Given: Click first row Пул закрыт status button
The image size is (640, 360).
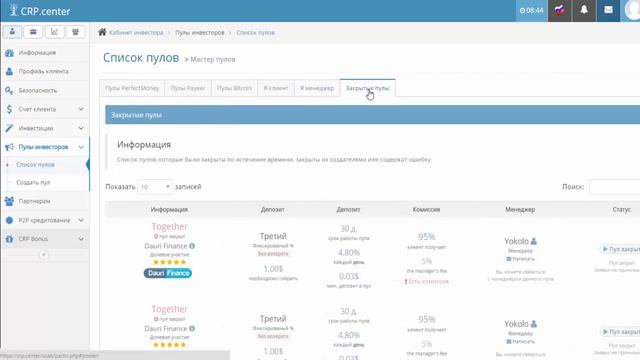Looking at the screenshot, I should [620, 249].
